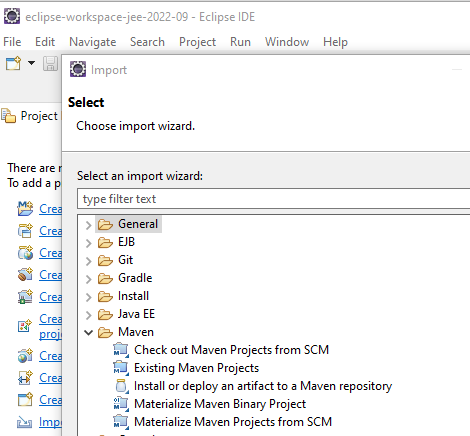The width and height of the screenshot is (470, 436).
Task: Click the Create Maven project icon
Action: (x=25, y=209)
